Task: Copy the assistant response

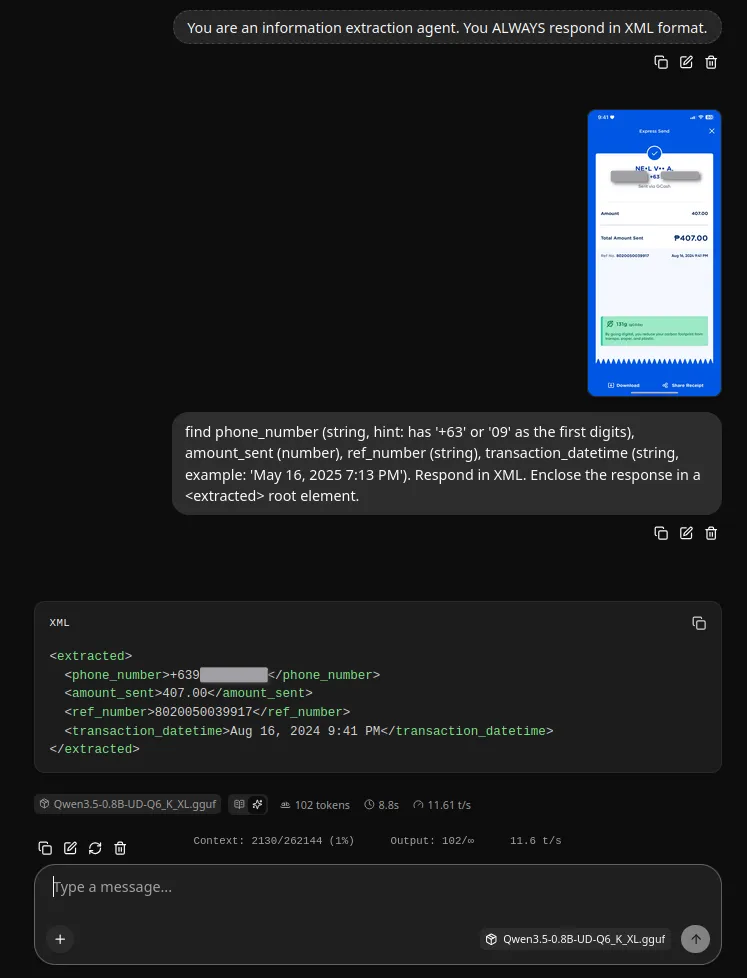Action: click(x=45, y=848)
